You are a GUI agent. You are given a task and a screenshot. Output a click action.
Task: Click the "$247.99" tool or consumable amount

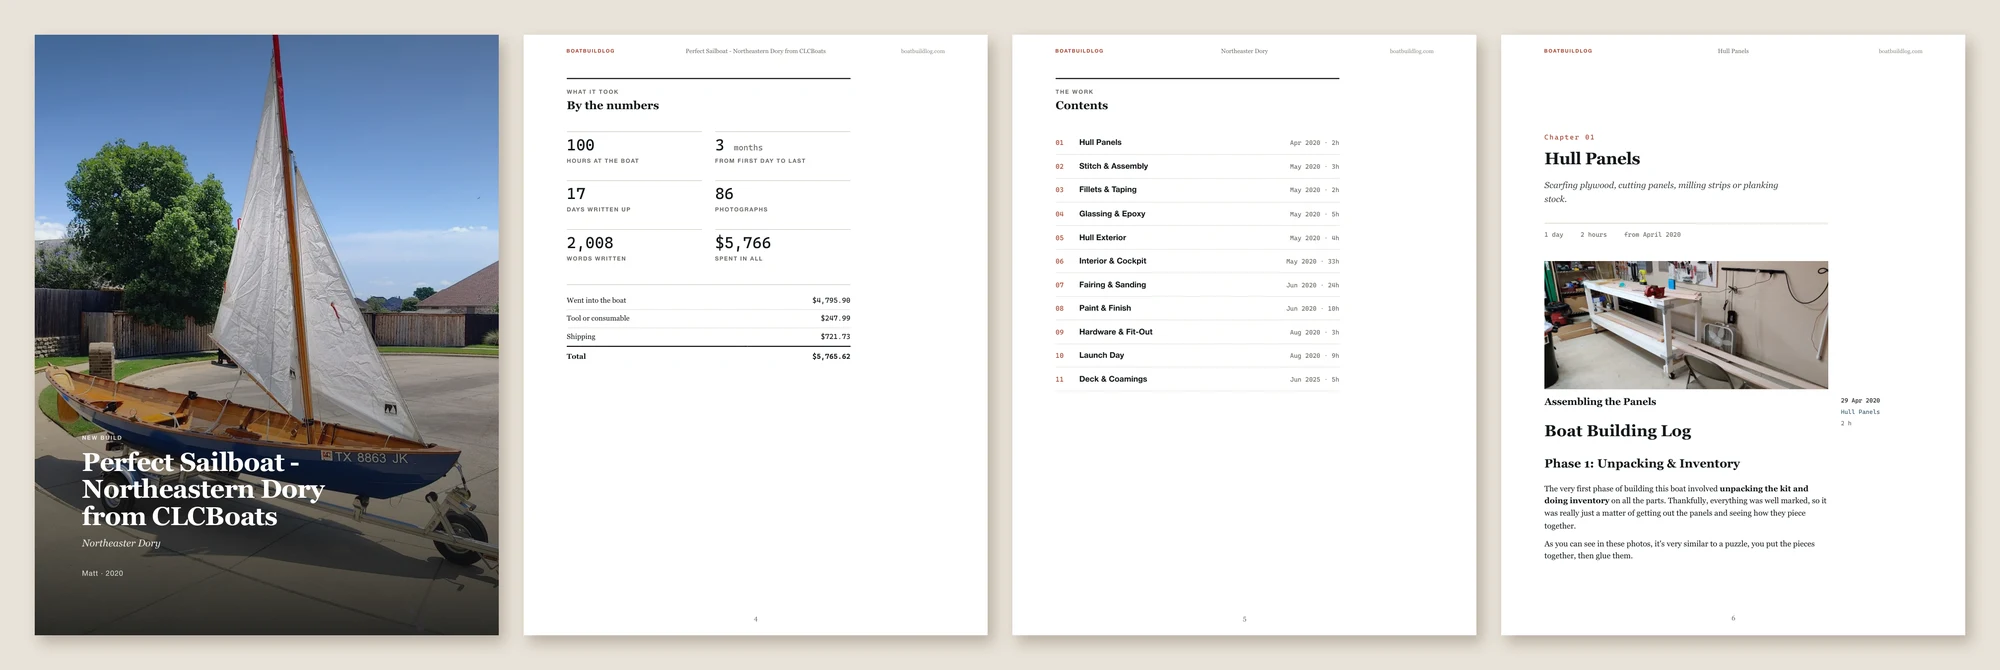pyautogui.click(x=835, y=318)
